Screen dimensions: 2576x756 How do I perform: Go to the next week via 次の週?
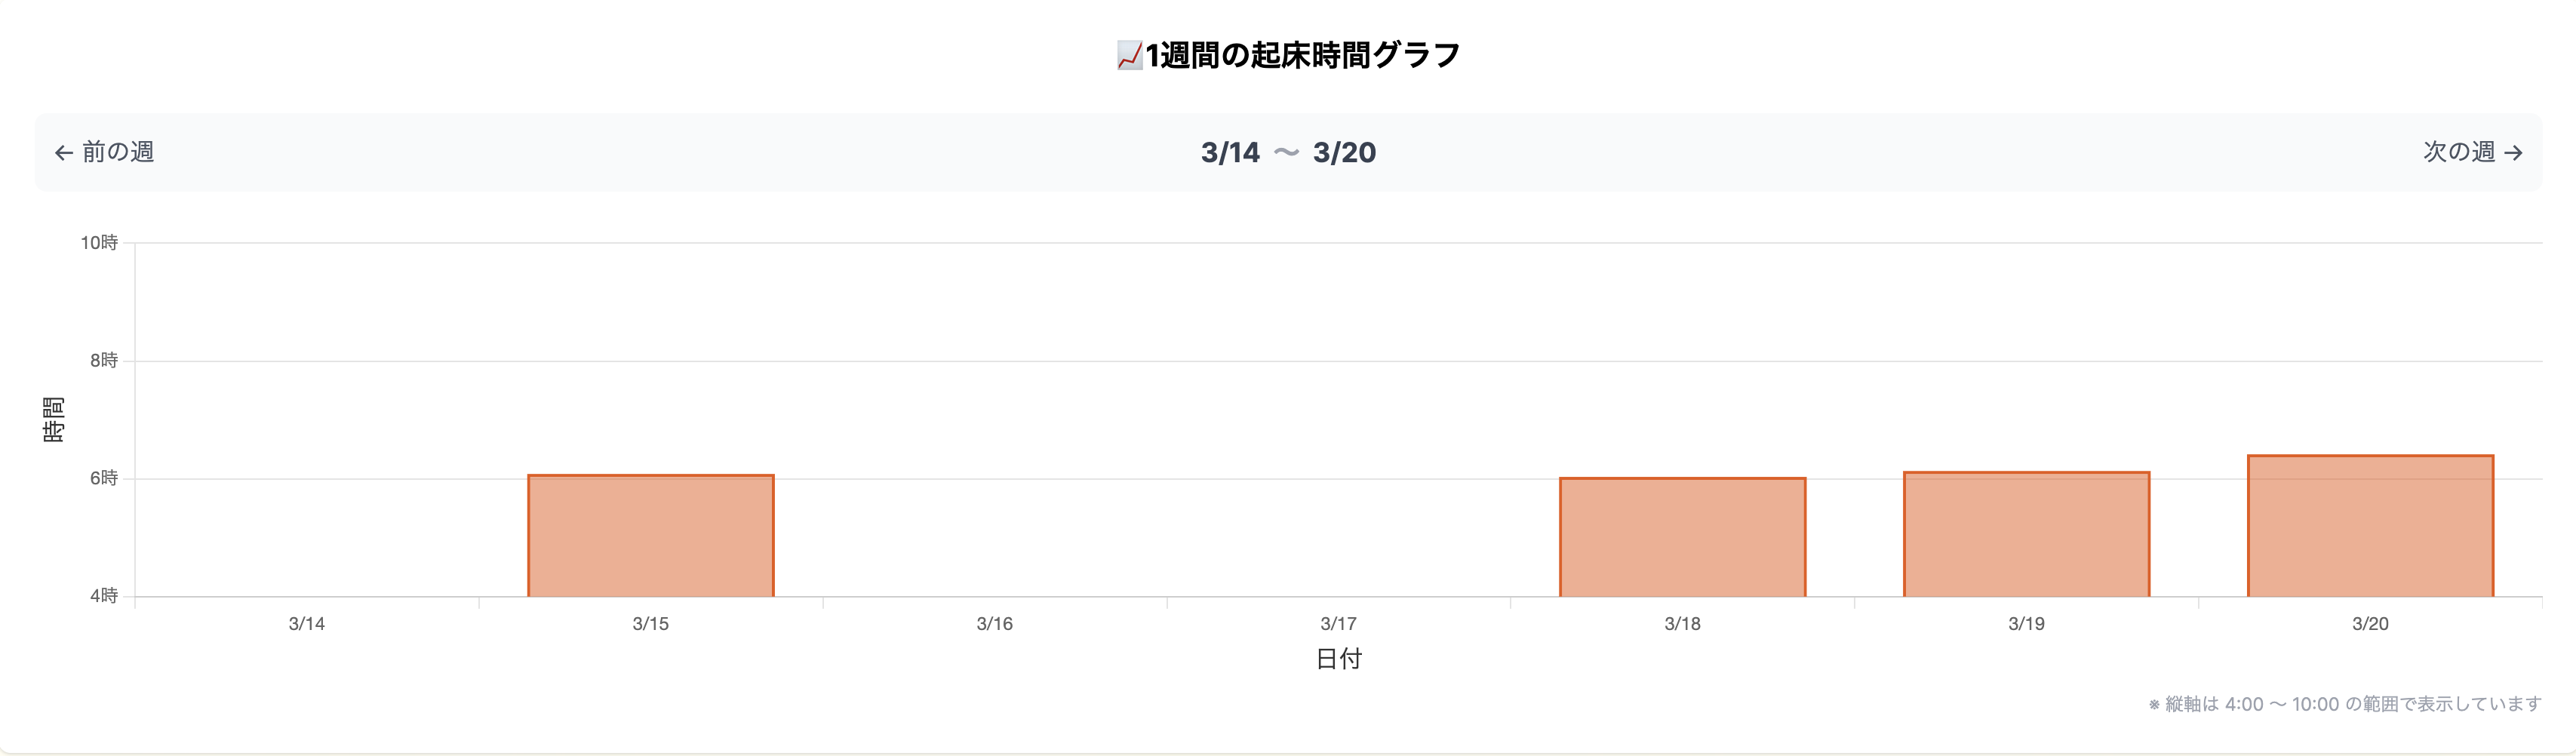(2470, 152)
